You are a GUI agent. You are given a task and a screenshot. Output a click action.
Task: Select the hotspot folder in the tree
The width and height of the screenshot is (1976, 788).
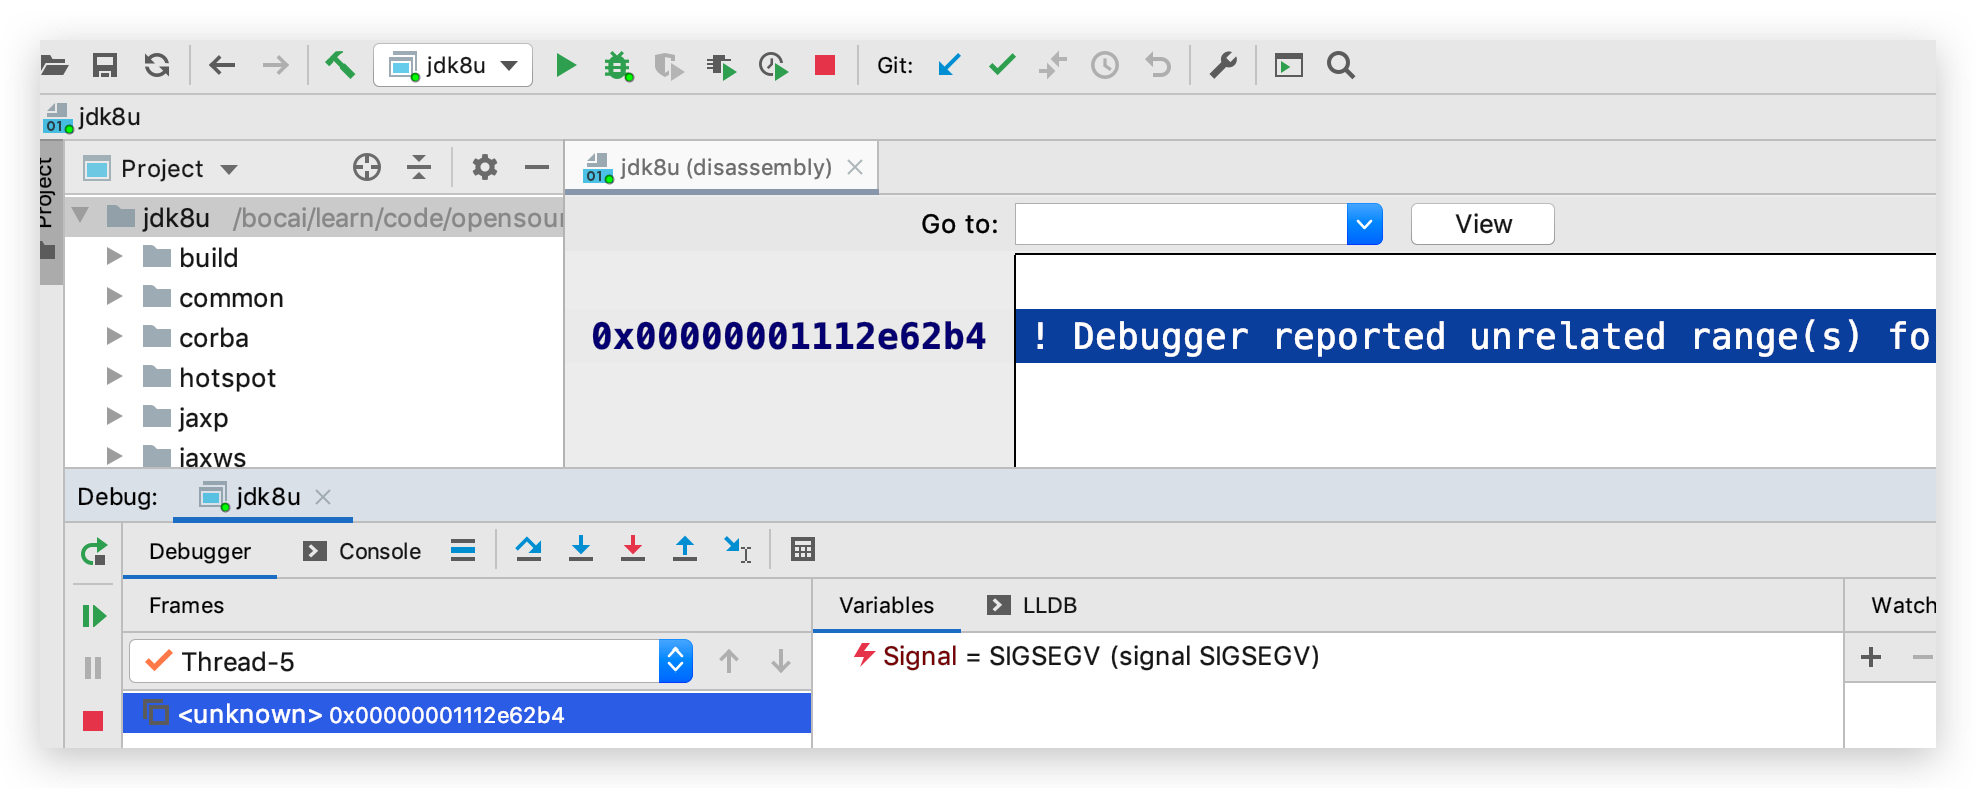pyautogui.click(x=227, y=378)
